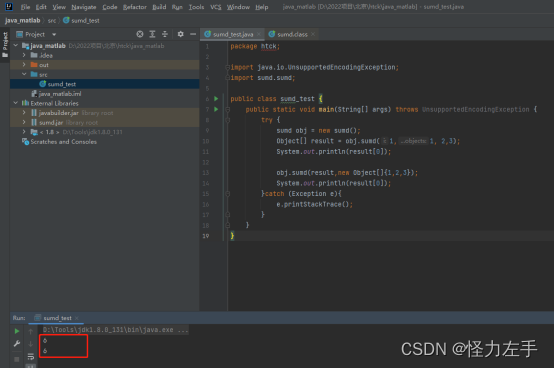The width and height of the screenshot is (554, 368).
Task: Click on 'e.printStackTrace();' code line
Action: [314, 204]
